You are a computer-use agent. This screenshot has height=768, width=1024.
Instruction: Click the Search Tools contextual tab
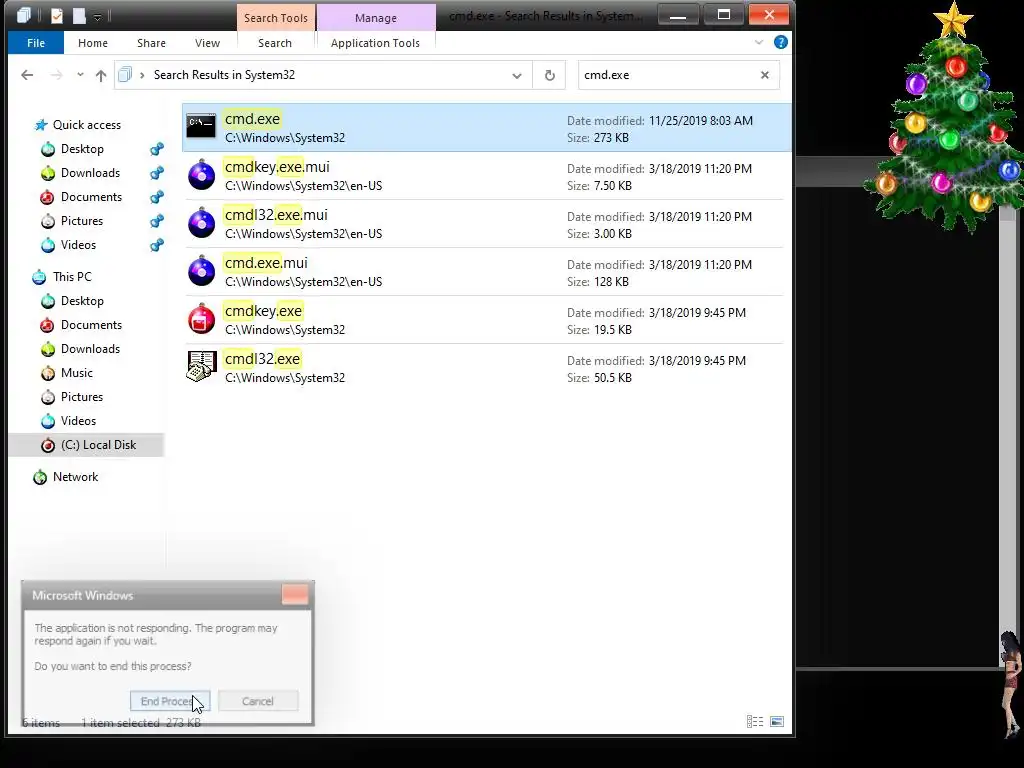click(x=276, y=18)
